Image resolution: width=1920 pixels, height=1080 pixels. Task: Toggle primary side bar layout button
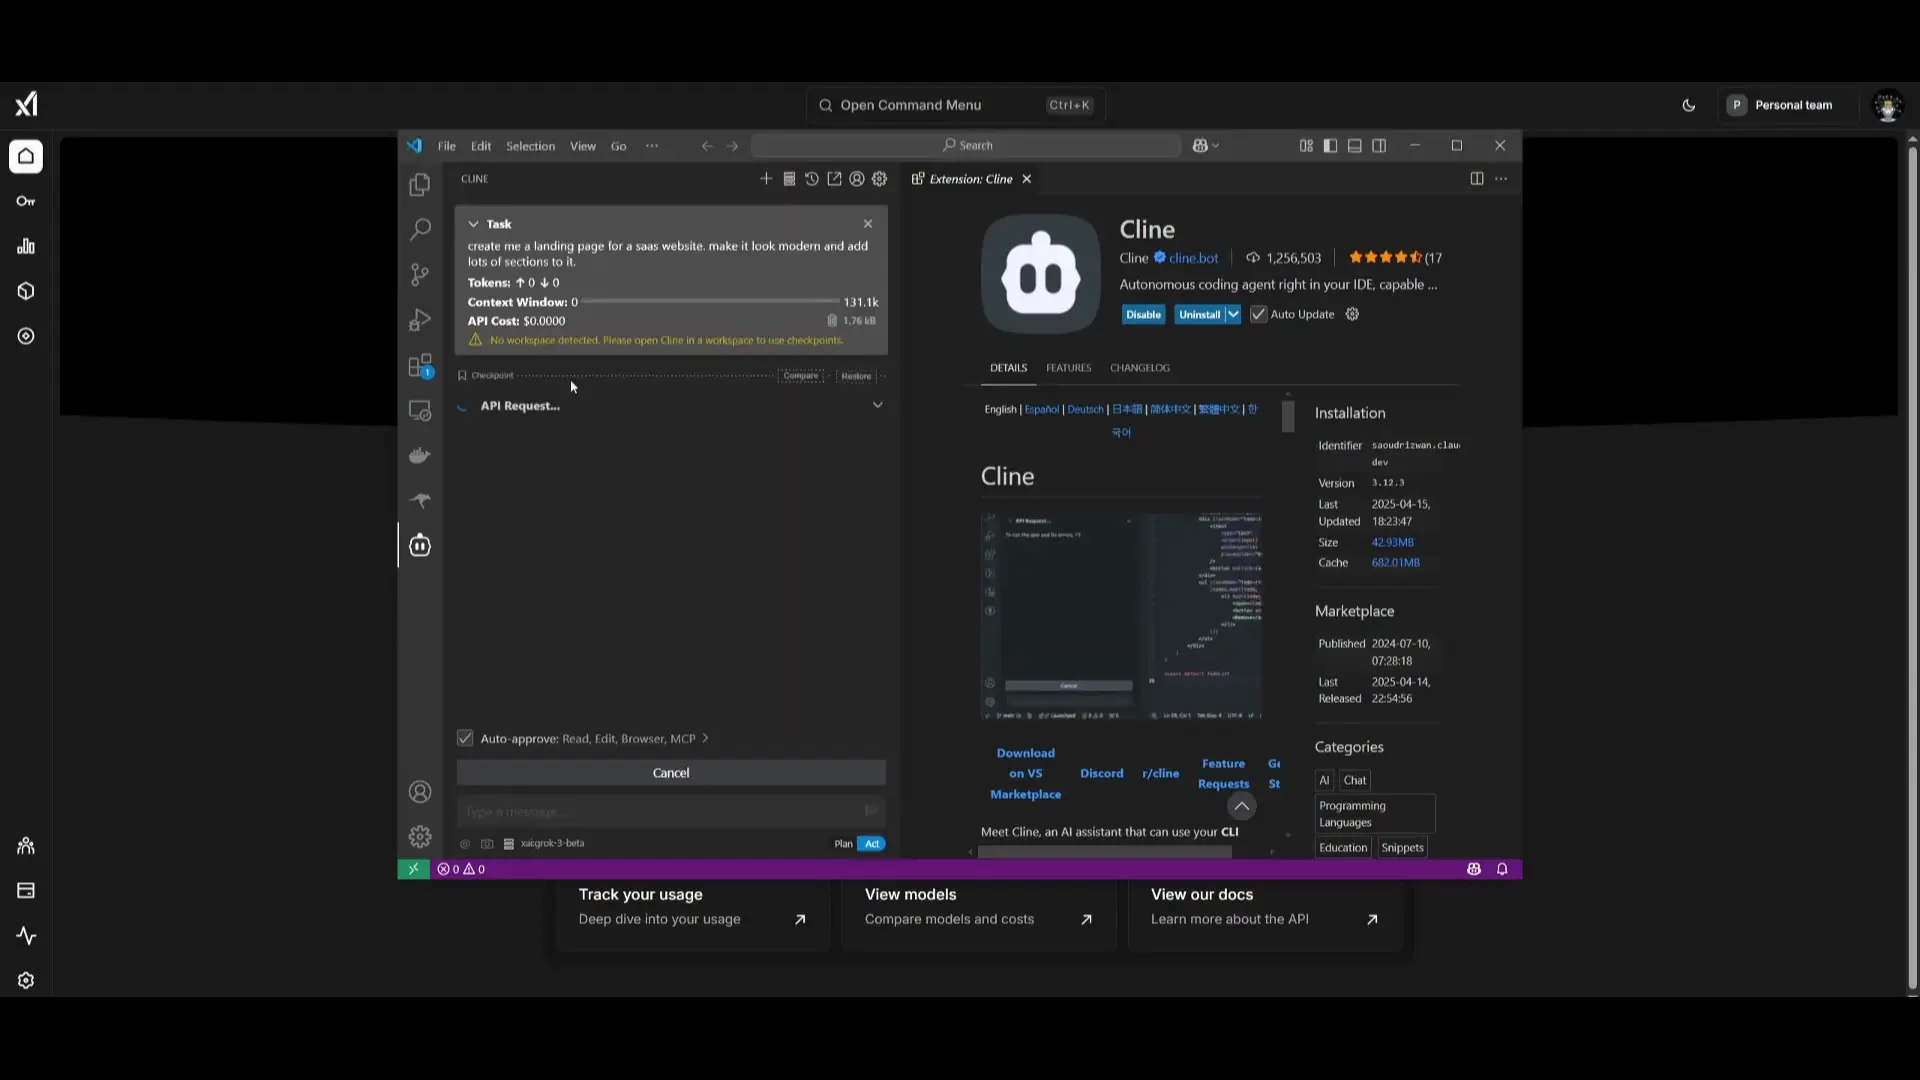click(x=1330, y=146)
